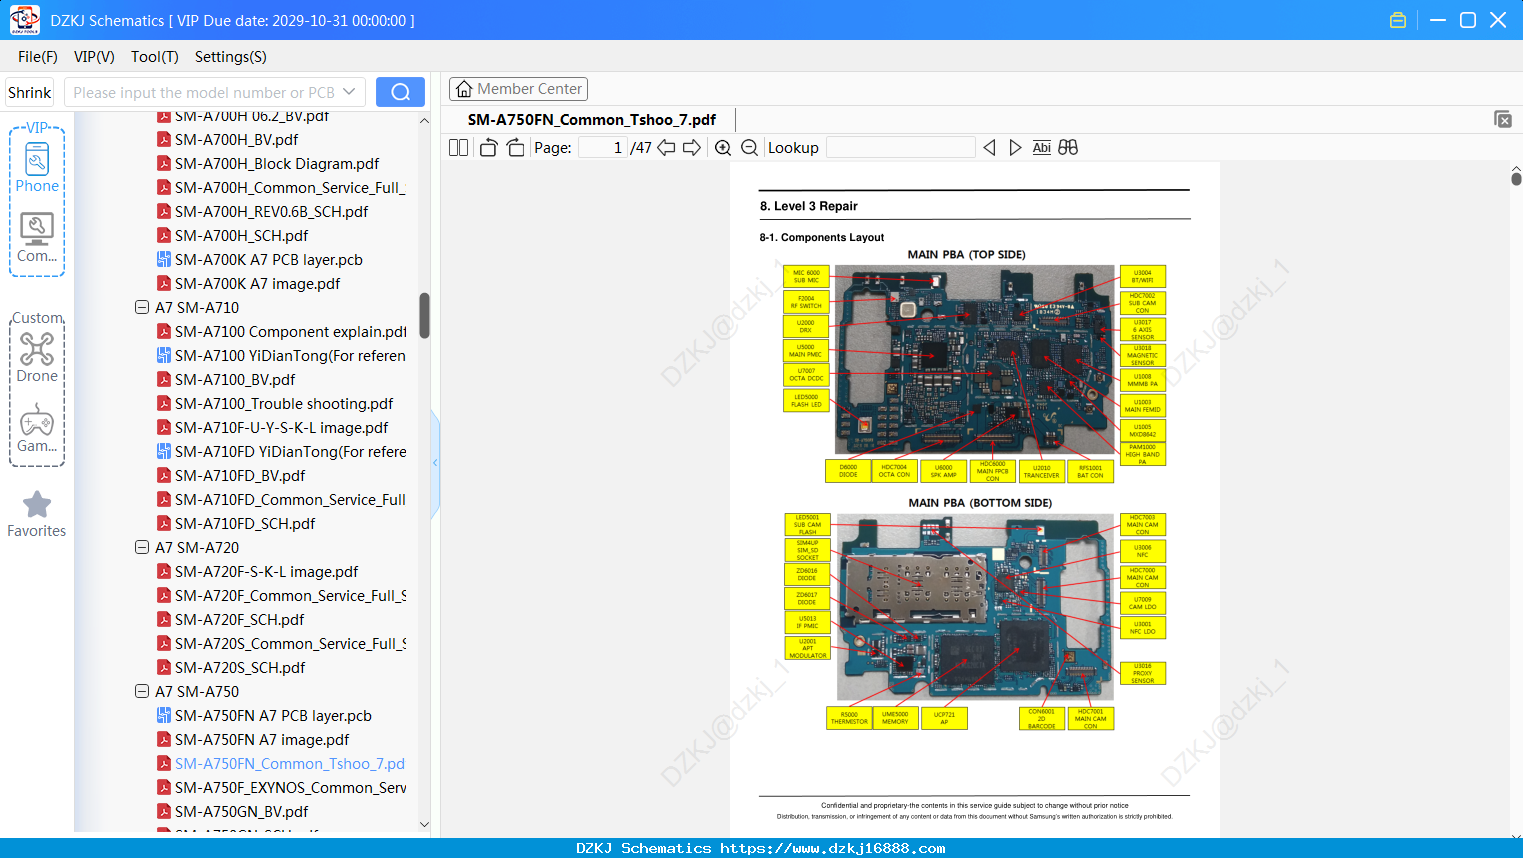Open SM-A720S_SCH.pdf
Screen dimensions: 1523x858
240,667
